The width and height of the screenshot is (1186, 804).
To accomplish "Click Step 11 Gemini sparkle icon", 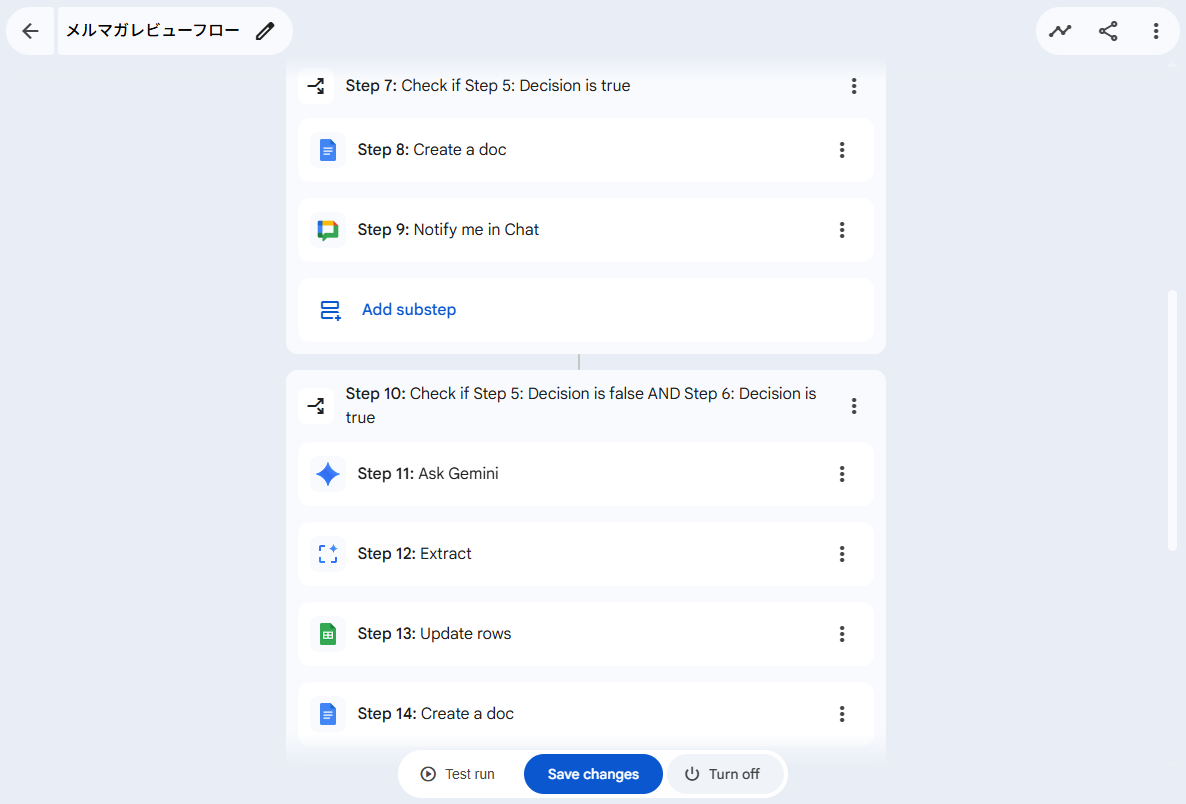I will [327, 474].
